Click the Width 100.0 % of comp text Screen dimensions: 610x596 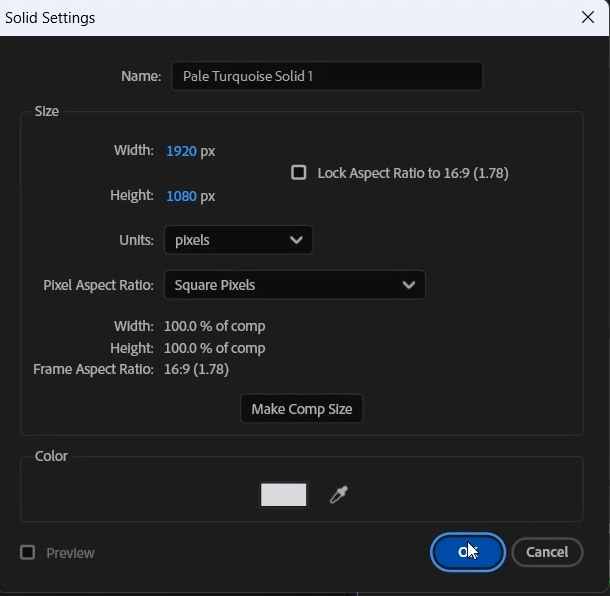coord(214,326)
